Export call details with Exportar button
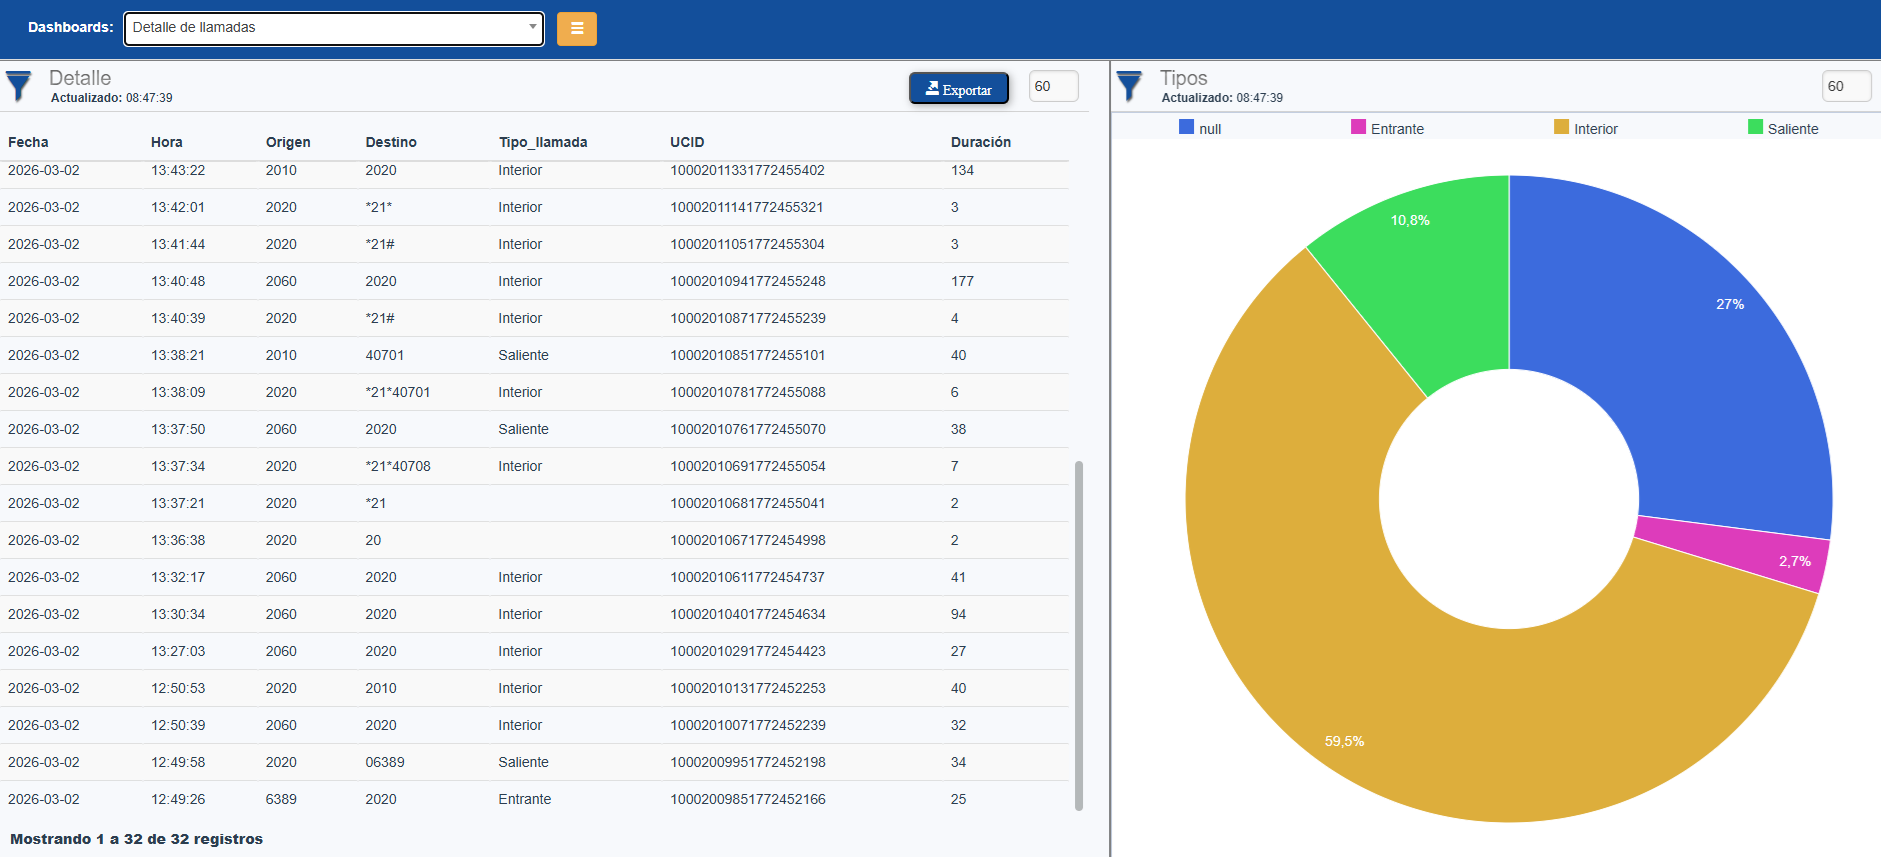1881x857 pixels. click(x=958, y=89)
